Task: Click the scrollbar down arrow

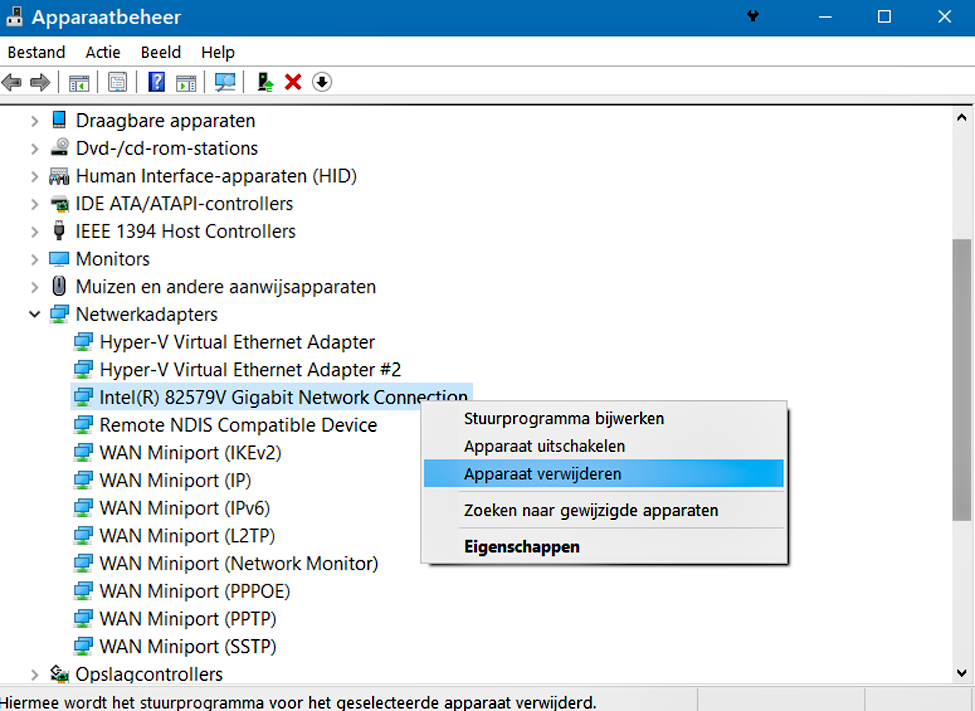Action: click(x=961, y=674)
